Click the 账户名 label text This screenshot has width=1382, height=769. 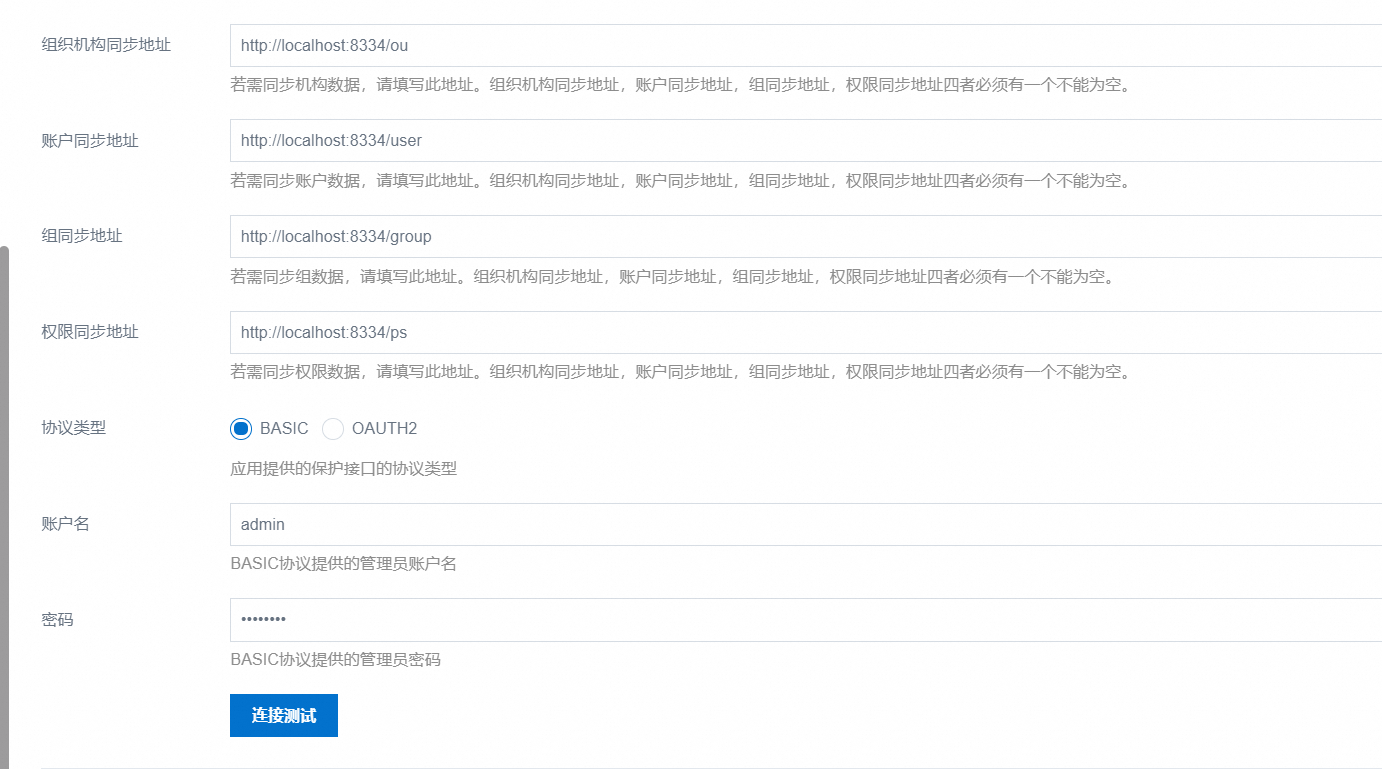(x=66, y=524)
